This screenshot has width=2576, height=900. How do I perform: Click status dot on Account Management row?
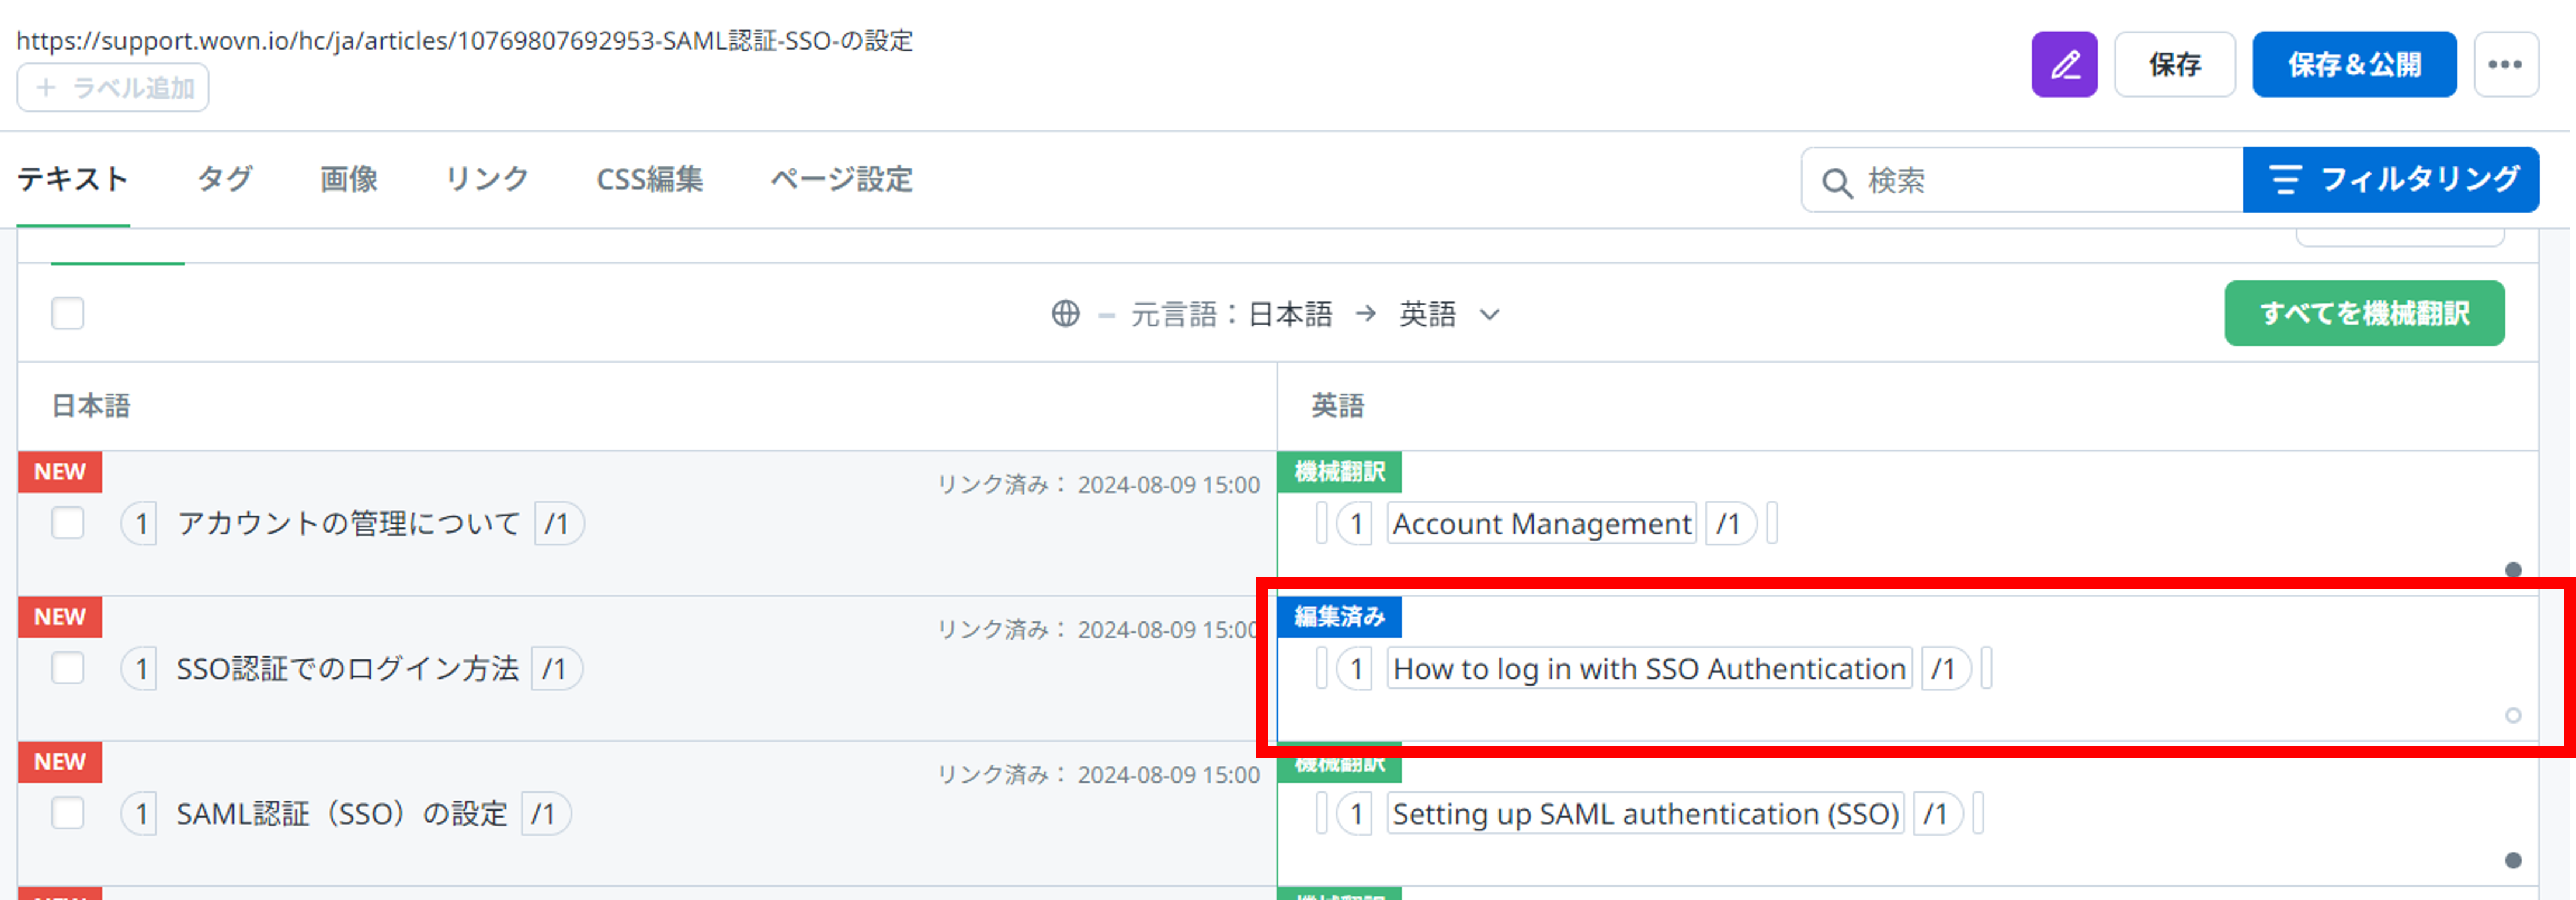click(2512, 570)
